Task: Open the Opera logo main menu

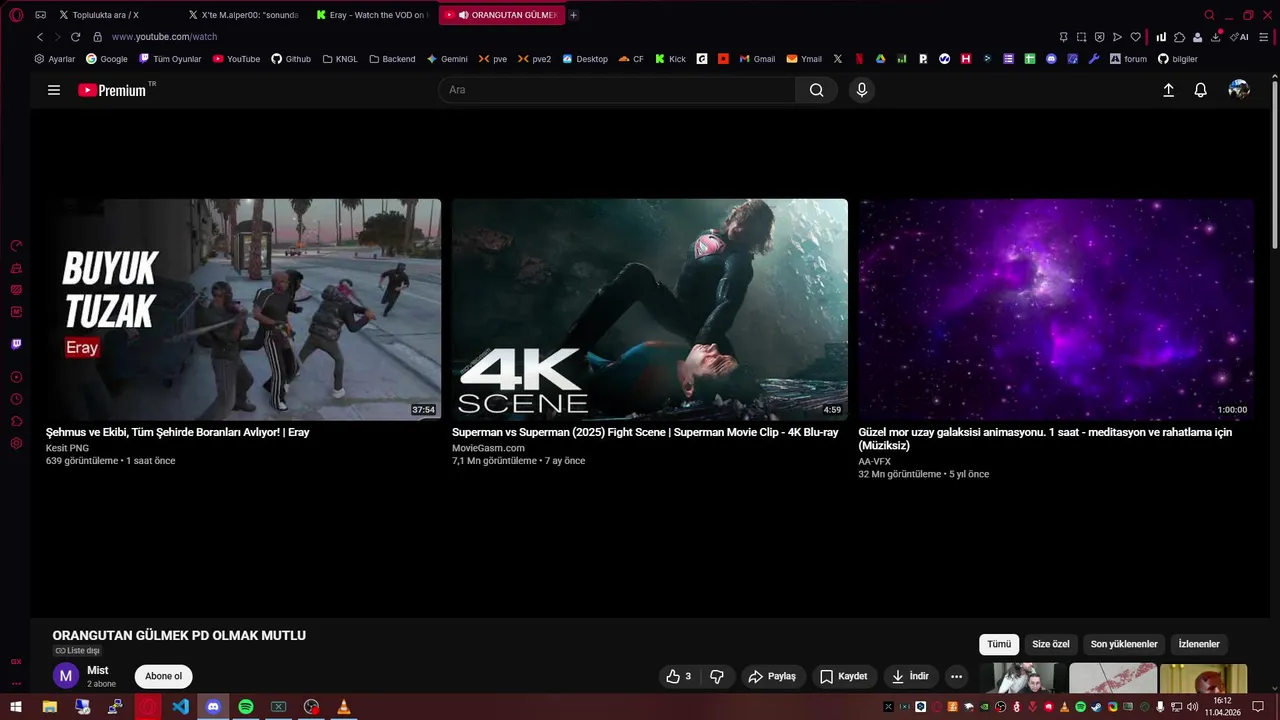Action: pos(16,15)
